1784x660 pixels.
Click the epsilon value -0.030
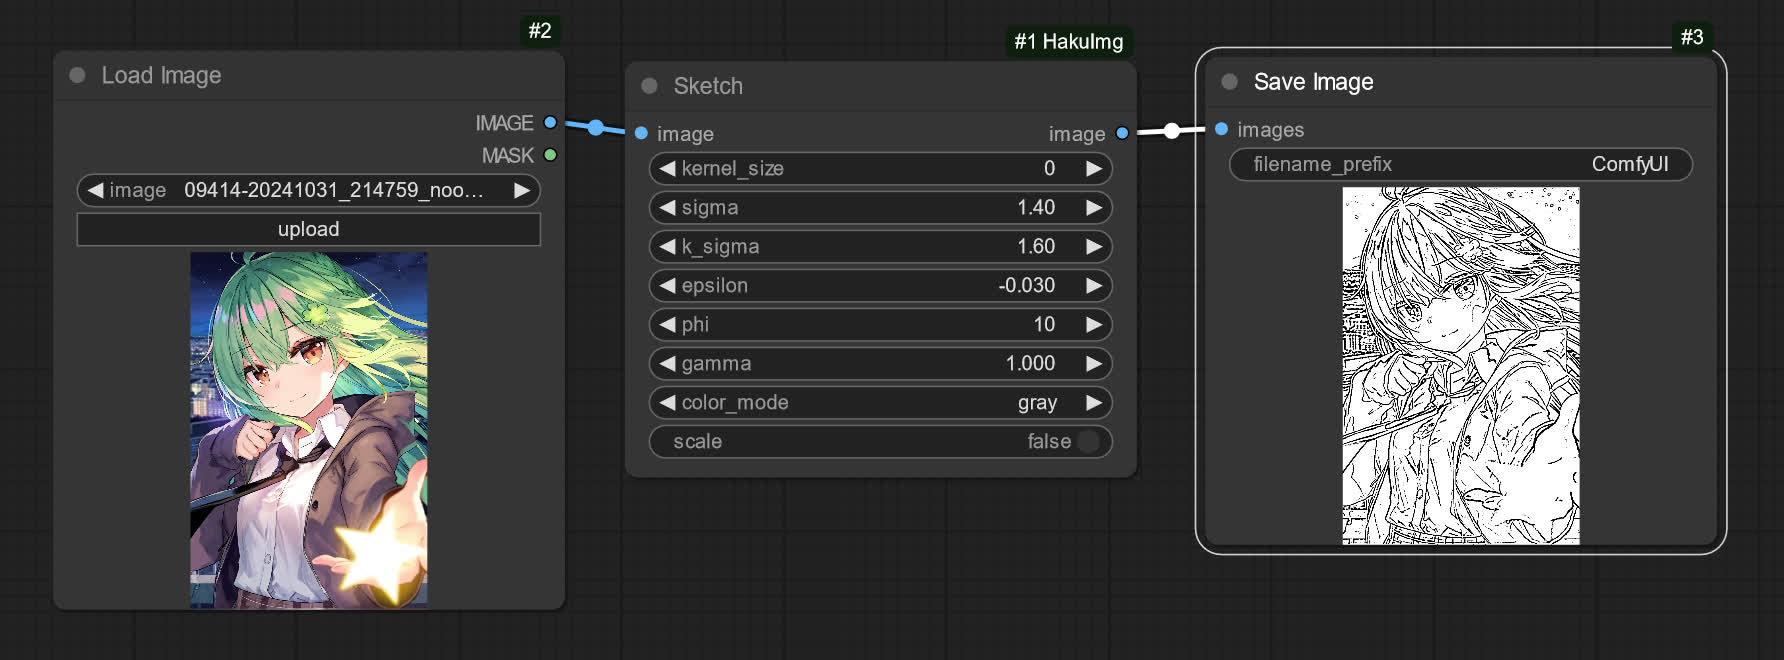pos(1026,285)
